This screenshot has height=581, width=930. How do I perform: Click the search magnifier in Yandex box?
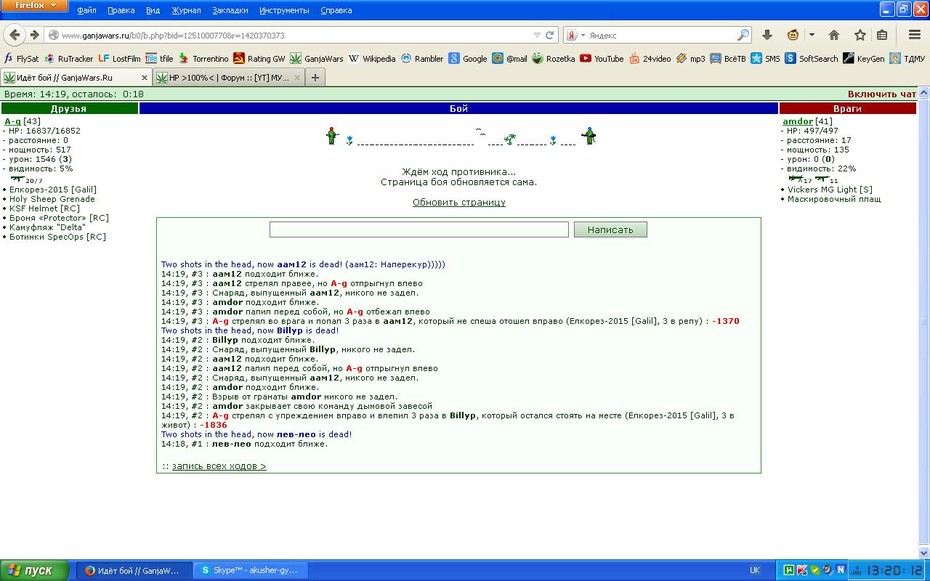click(x=743, y=35)
